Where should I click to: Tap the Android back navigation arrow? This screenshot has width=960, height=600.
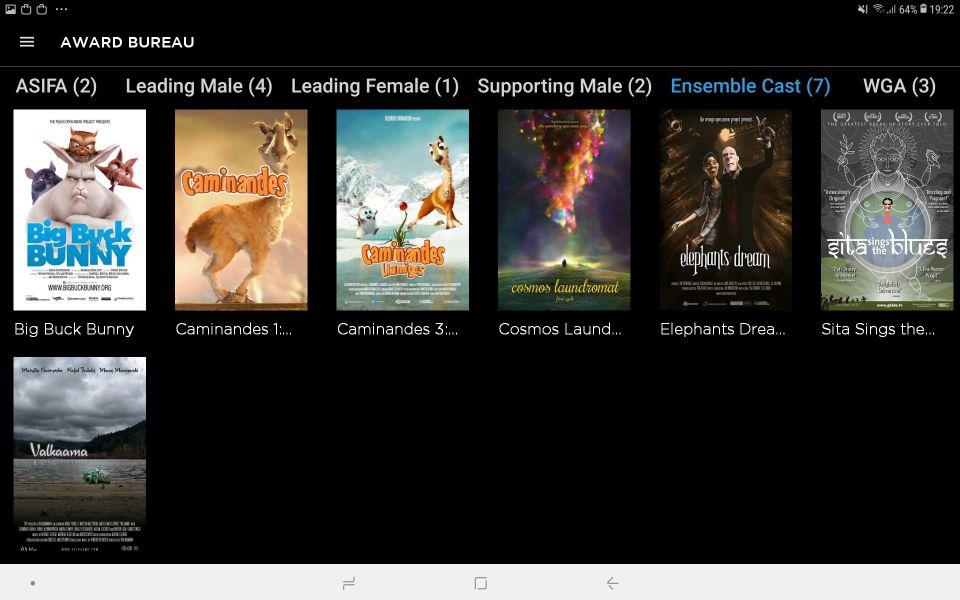[x=612, y=583]
